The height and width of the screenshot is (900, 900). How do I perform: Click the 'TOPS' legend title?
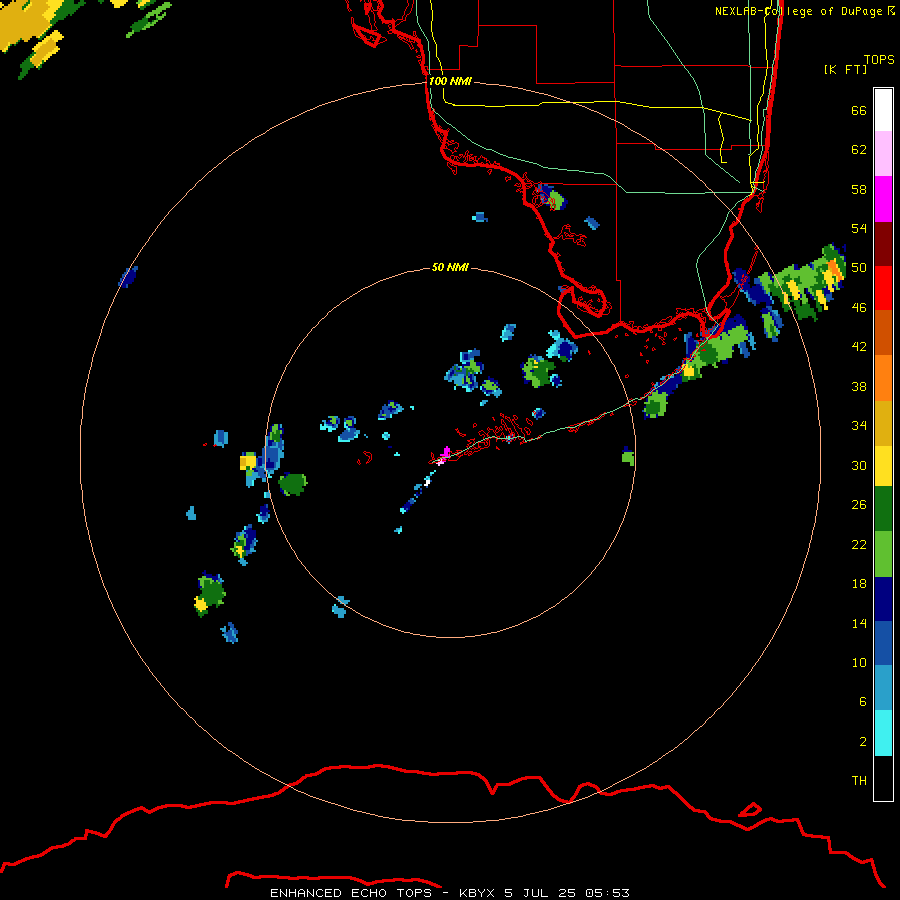point(879,60)
